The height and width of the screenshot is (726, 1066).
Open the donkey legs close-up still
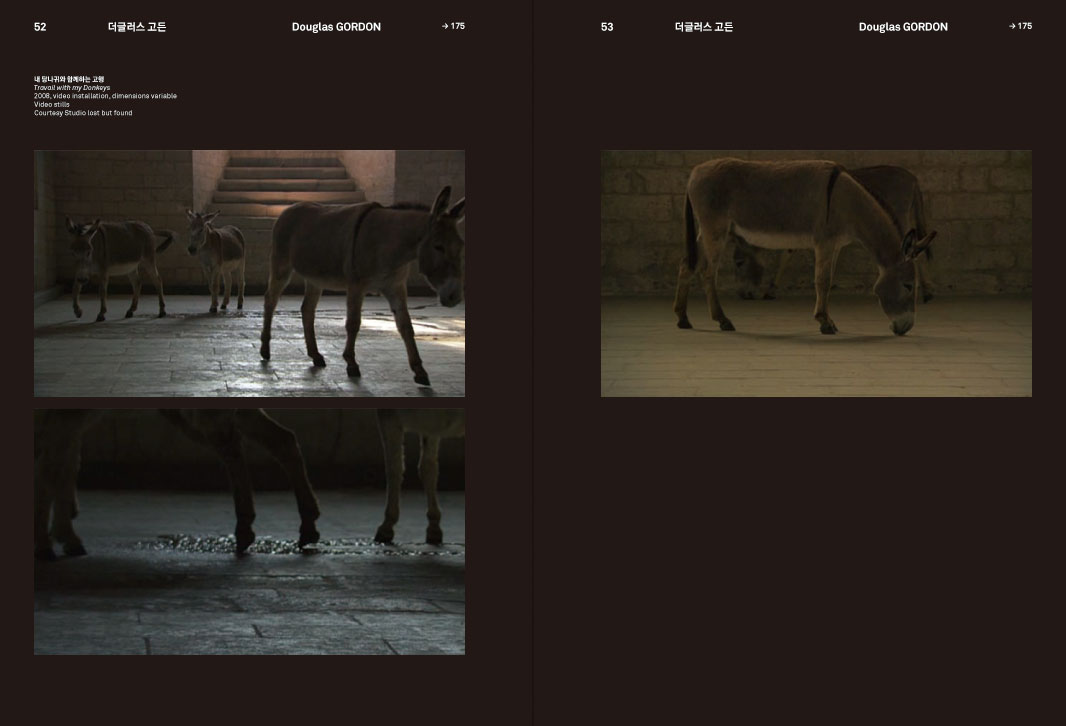(249, 531)
